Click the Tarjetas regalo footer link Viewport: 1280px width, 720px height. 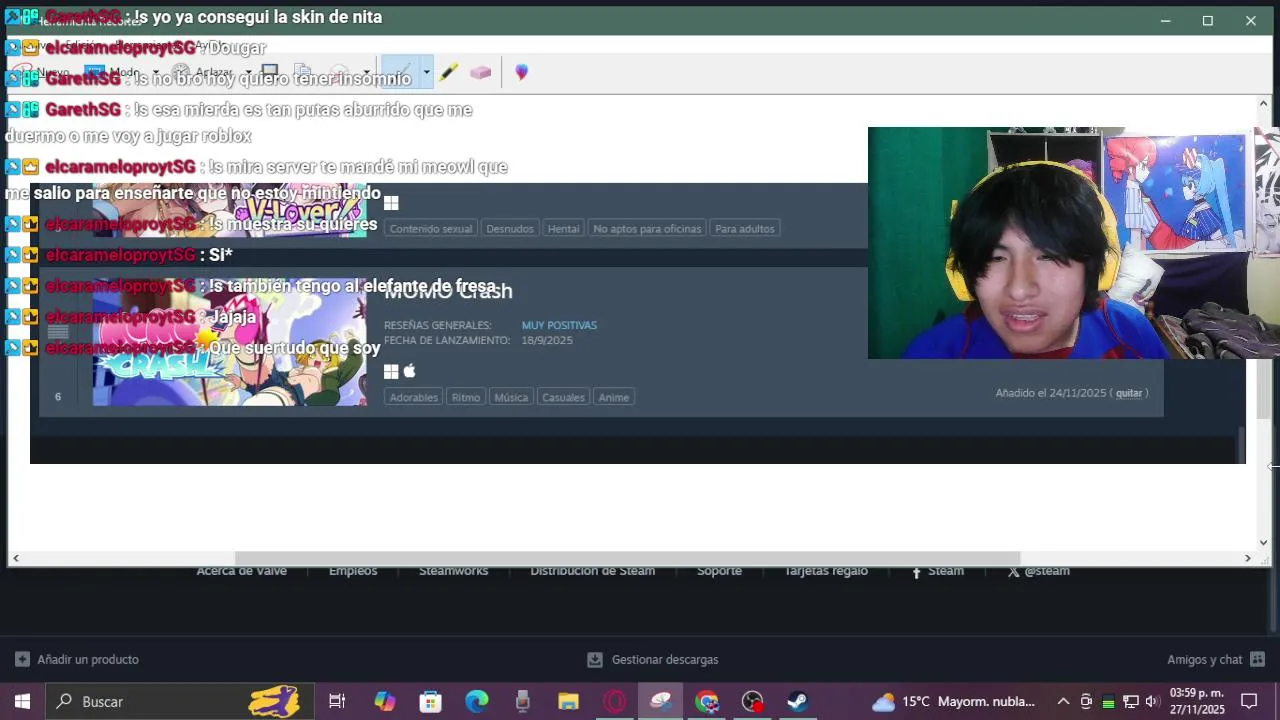826,572
